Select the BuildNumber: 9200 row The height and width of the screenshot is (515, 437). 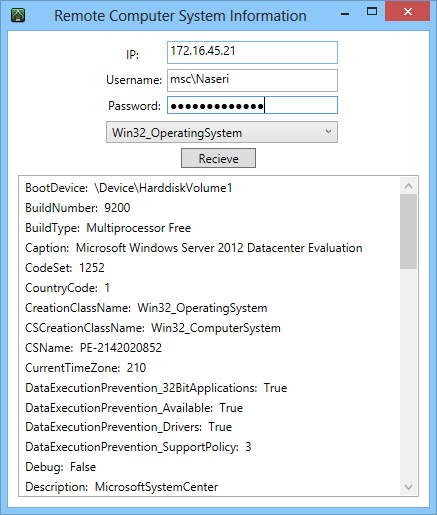[78, 208]
